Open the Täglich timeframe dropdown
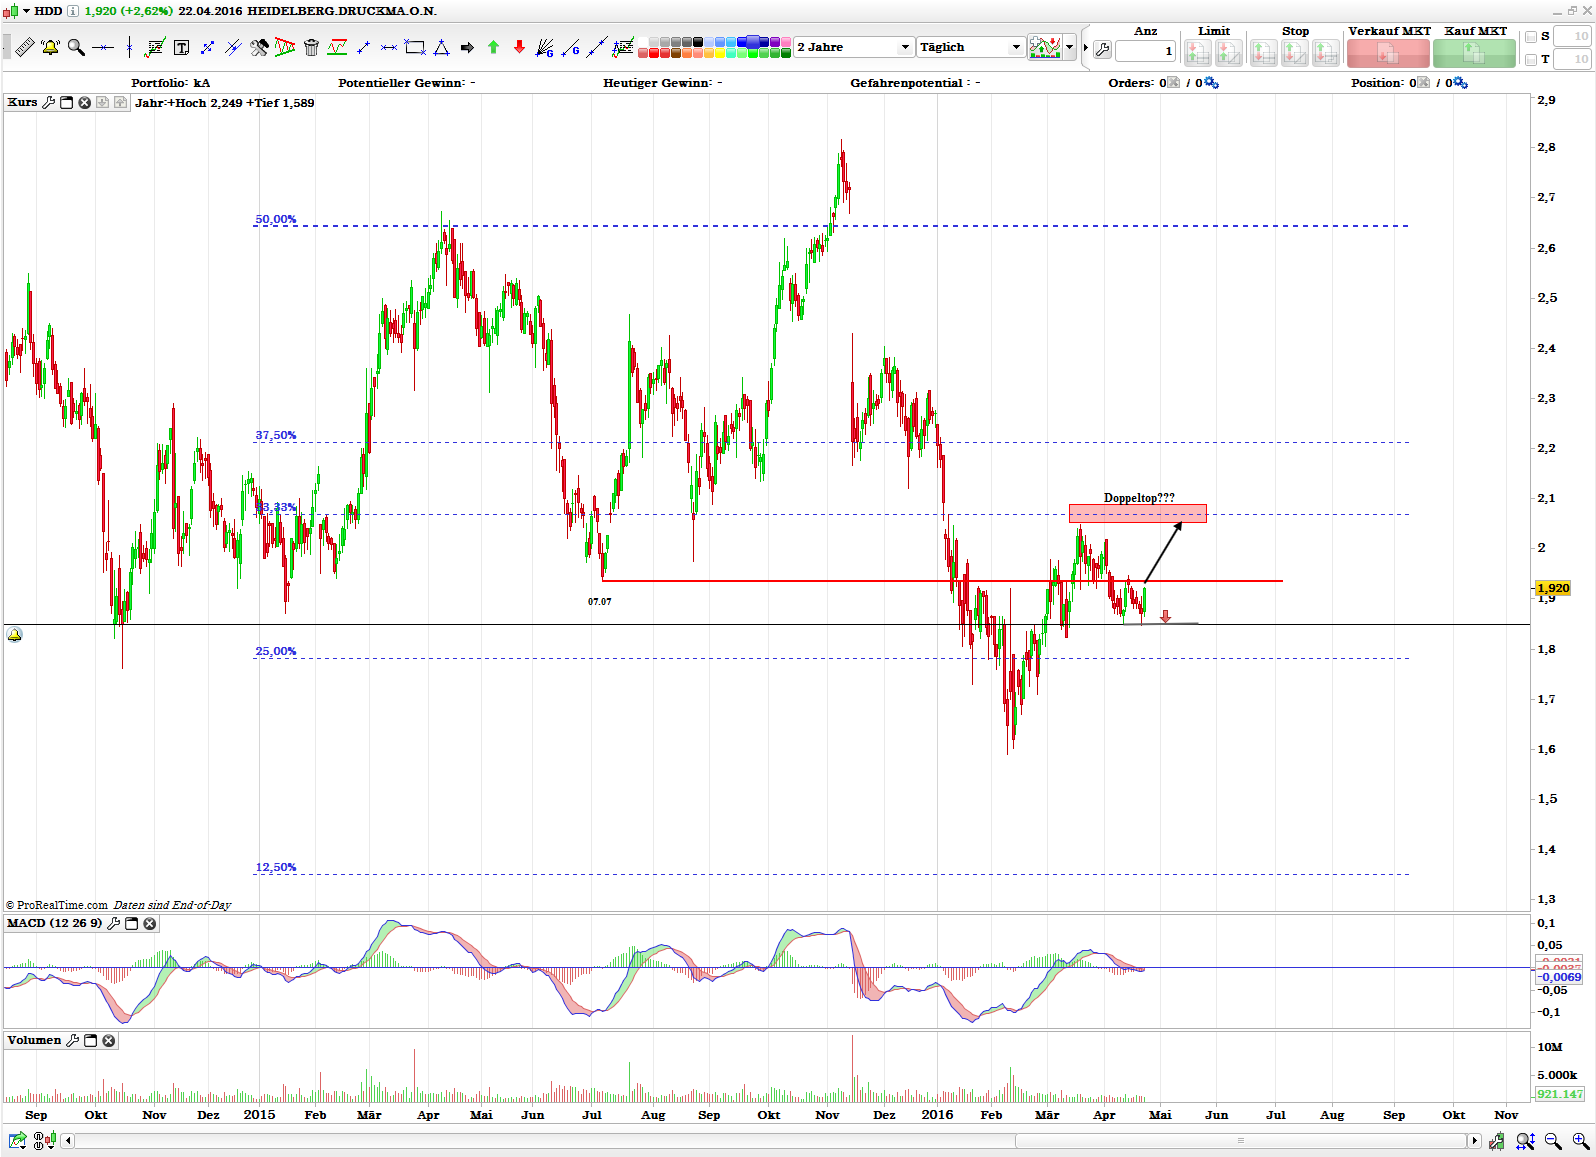This screenshot has width=1596, height=1157. coord(971,47)
